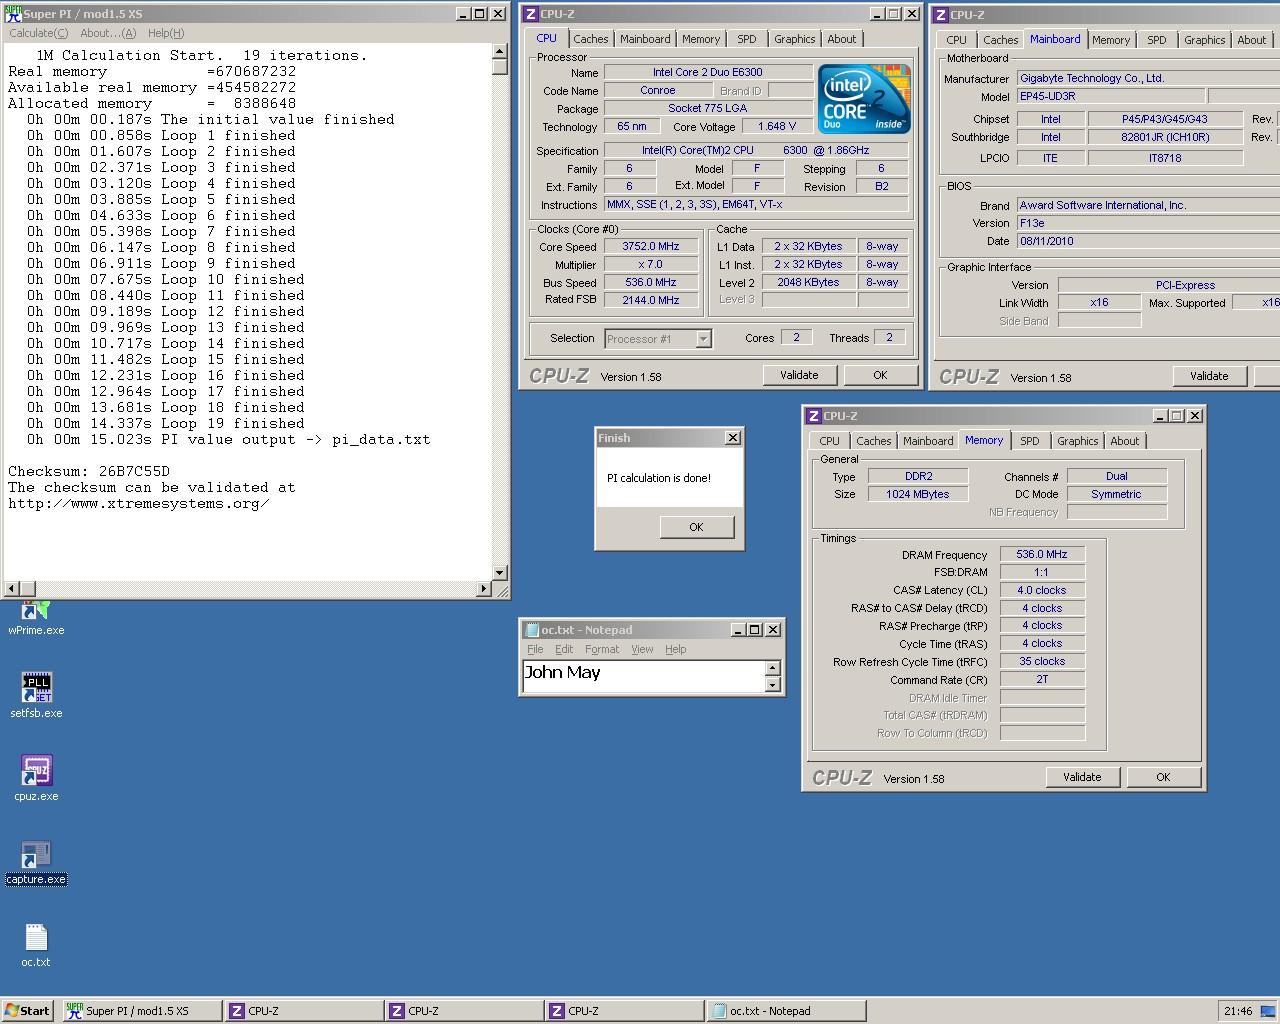This screenshot has width=1280, height=1024.
Task: Click Super PI vertical scrollbar down arrow
Action: (500, 573)
